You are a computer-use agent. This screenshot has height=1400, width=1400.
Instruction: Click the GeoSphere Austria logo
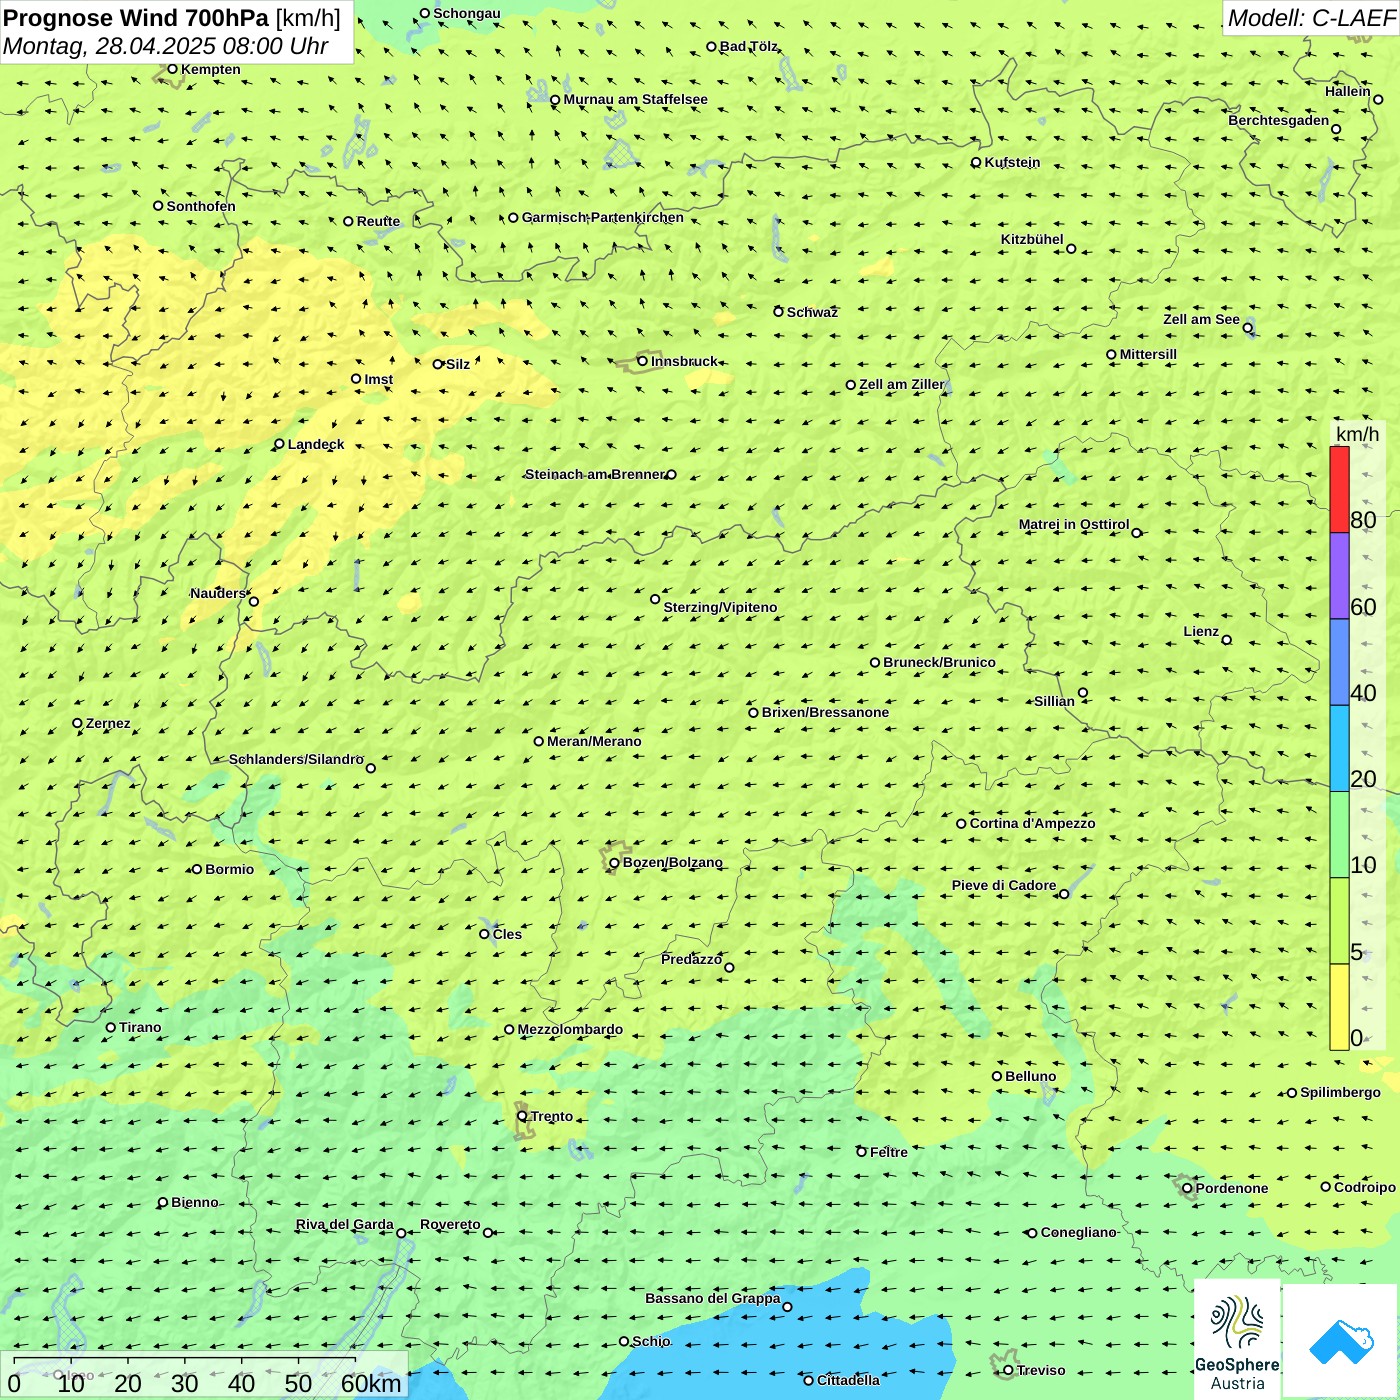coord(1237,1339)
